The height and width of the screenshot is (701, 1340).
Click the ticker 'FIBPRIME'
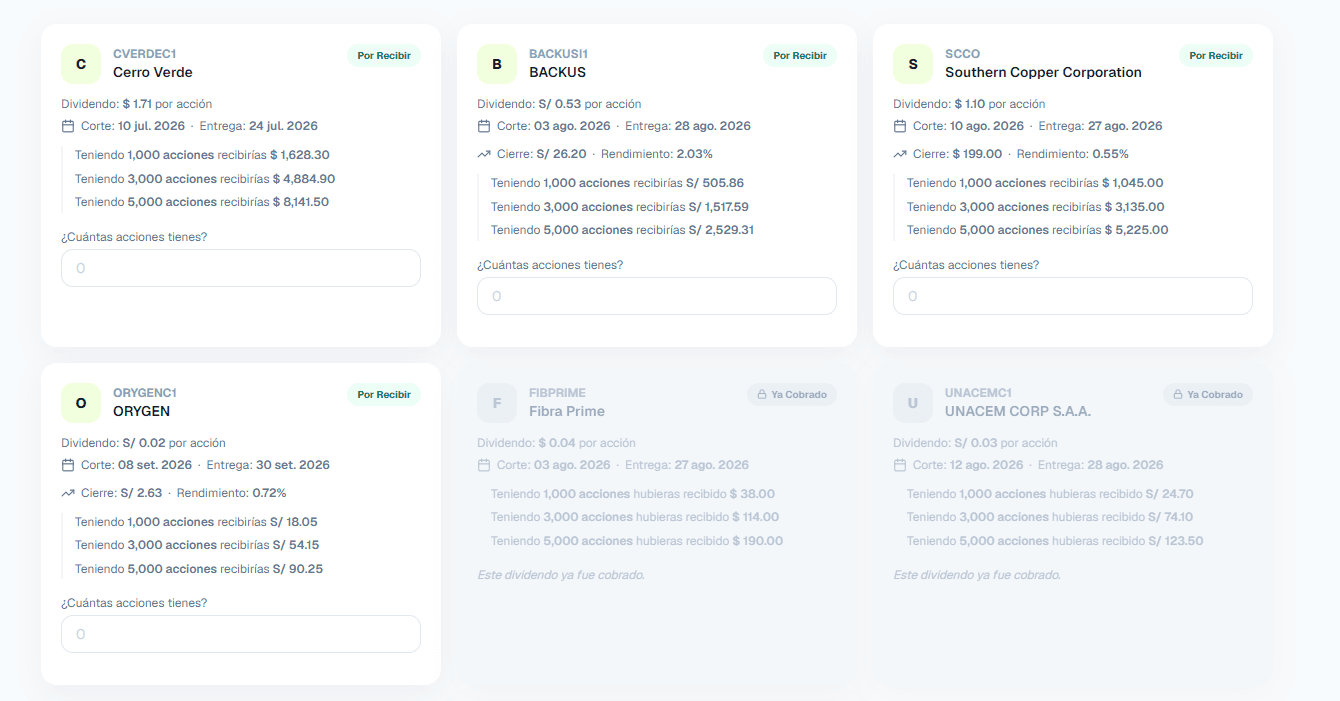(558, 393)
